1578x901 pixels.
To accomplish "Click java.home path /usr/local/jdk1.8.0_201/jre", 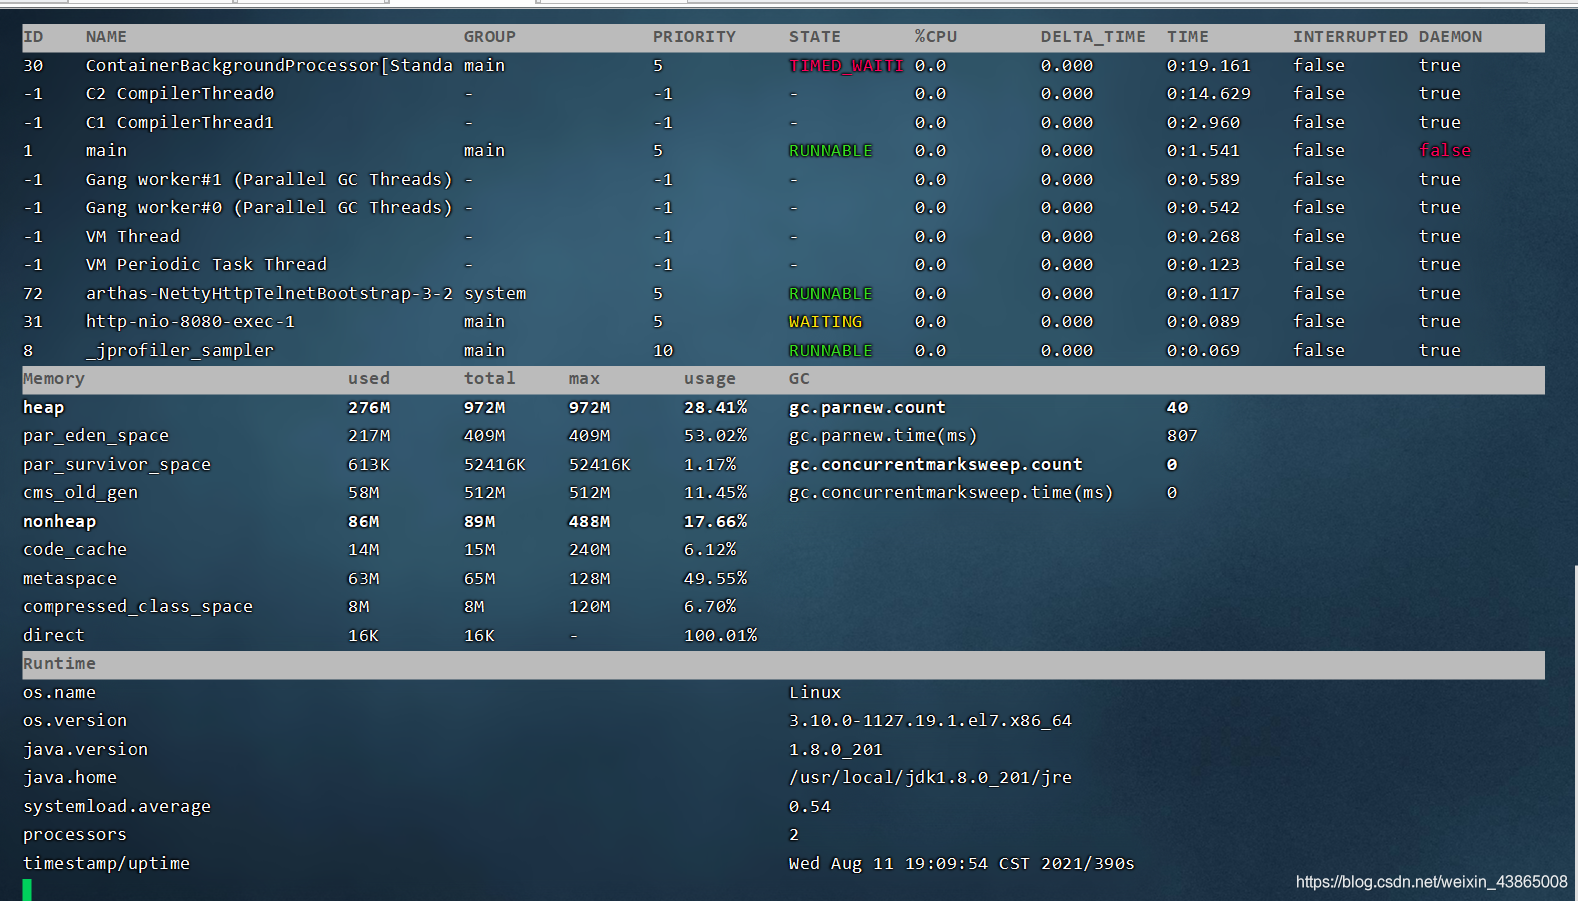I will [x=930, y=777].
